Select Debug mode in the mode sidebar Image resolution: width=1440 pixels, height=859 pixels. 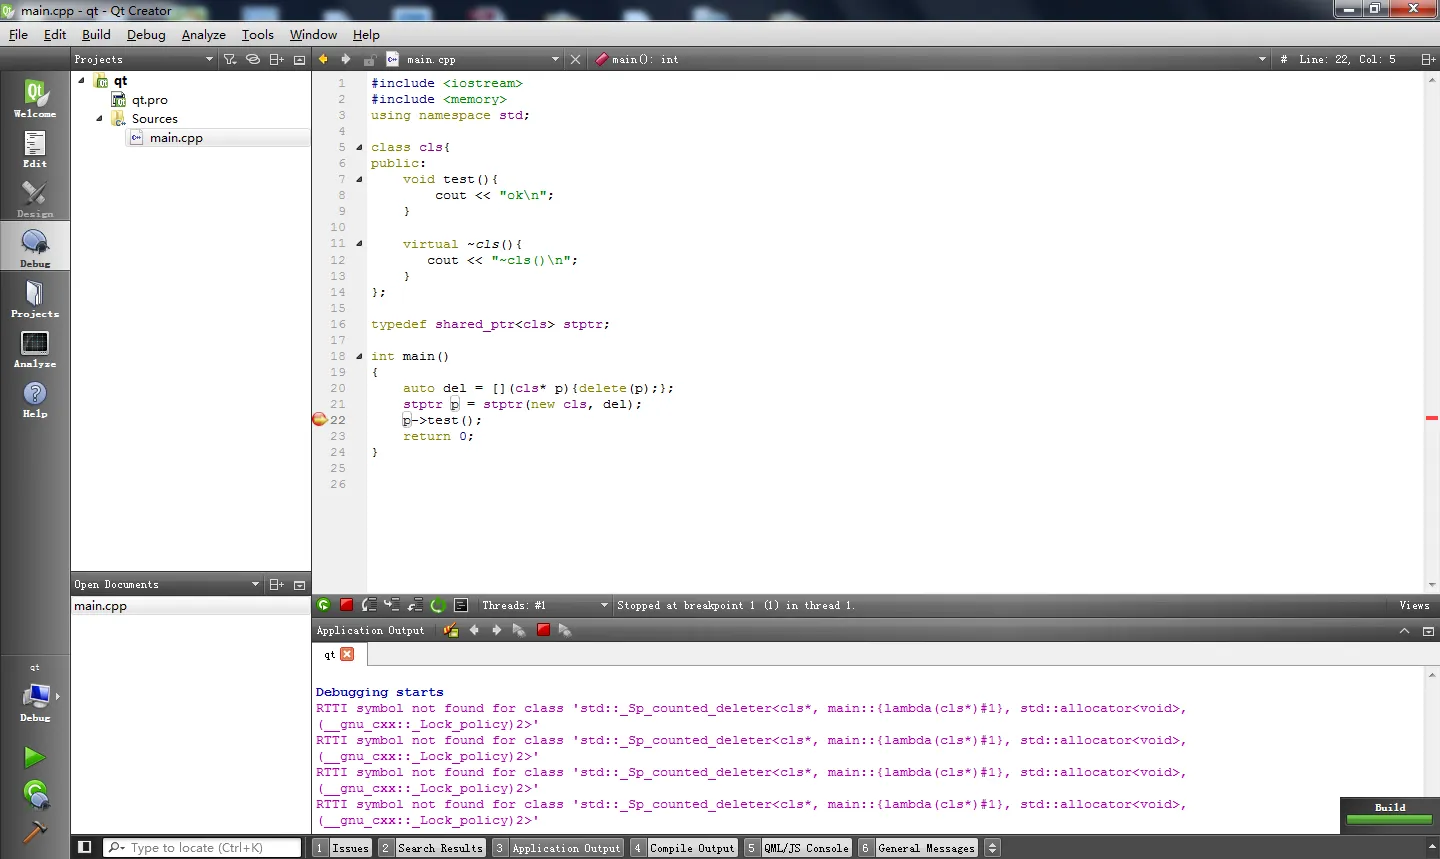[x=35, y=248]
